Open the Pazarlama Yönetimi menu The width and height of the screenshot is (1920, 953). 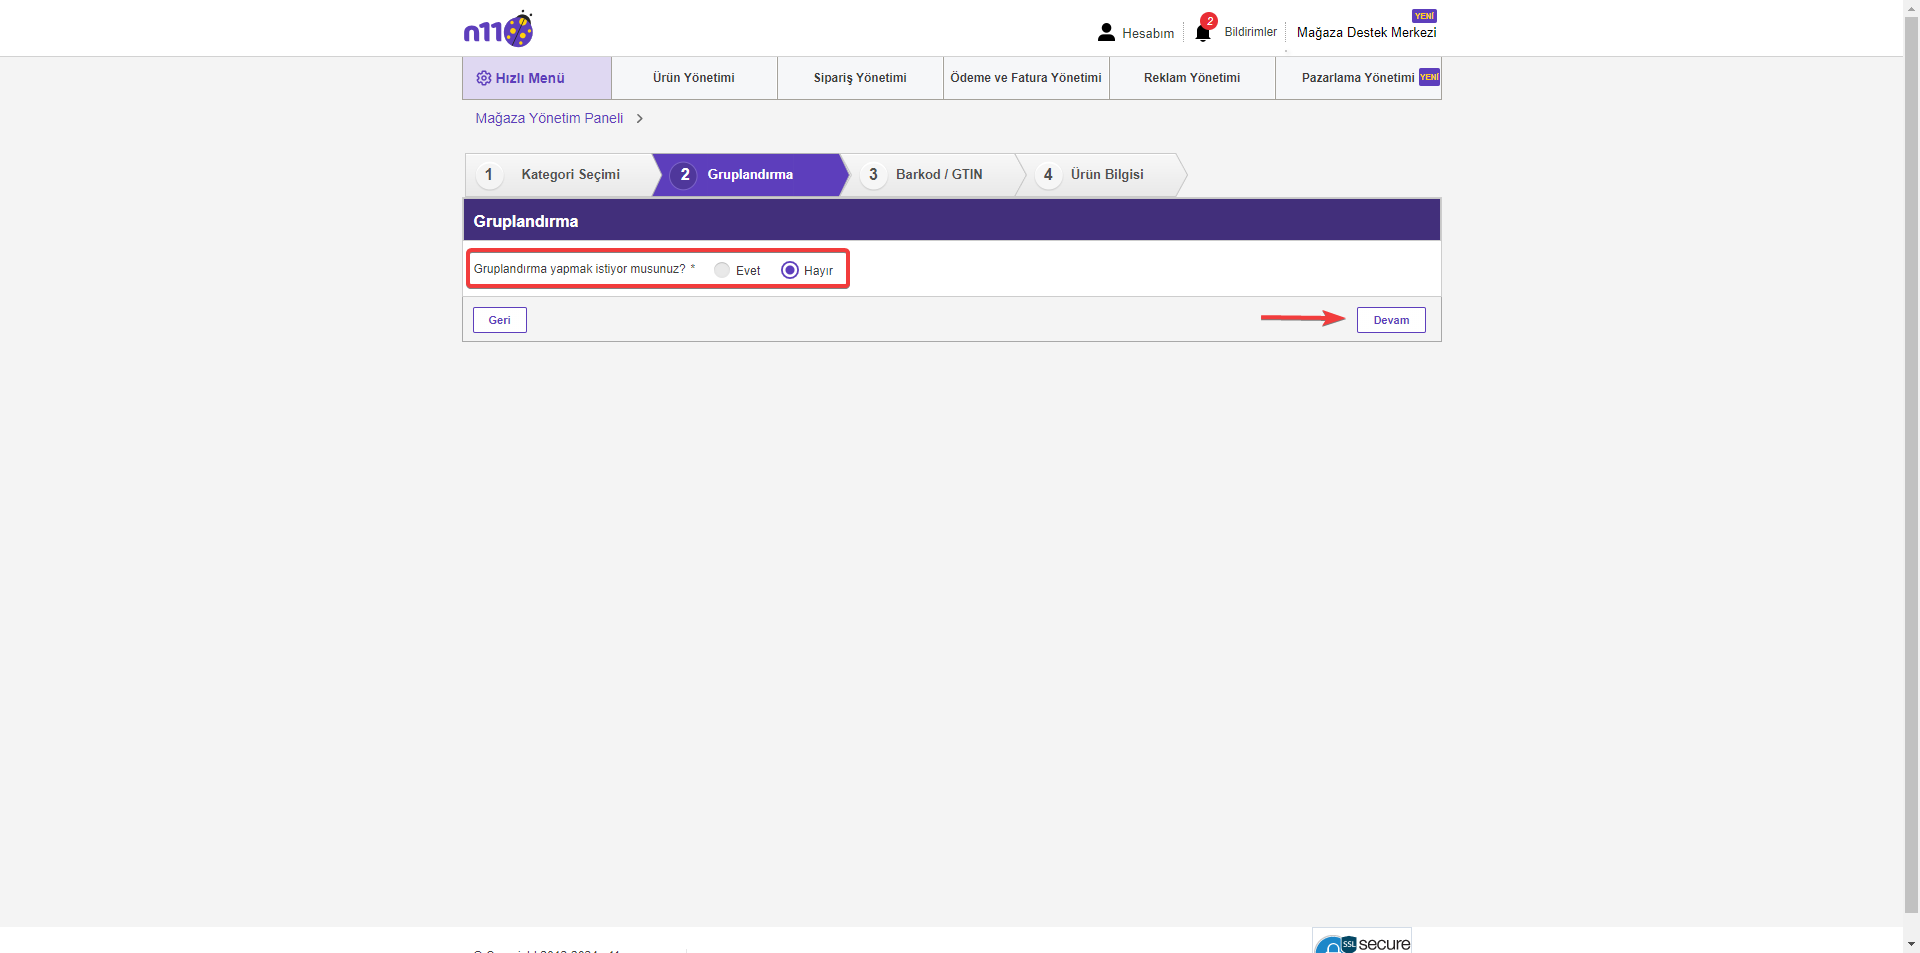[1358, 78]
